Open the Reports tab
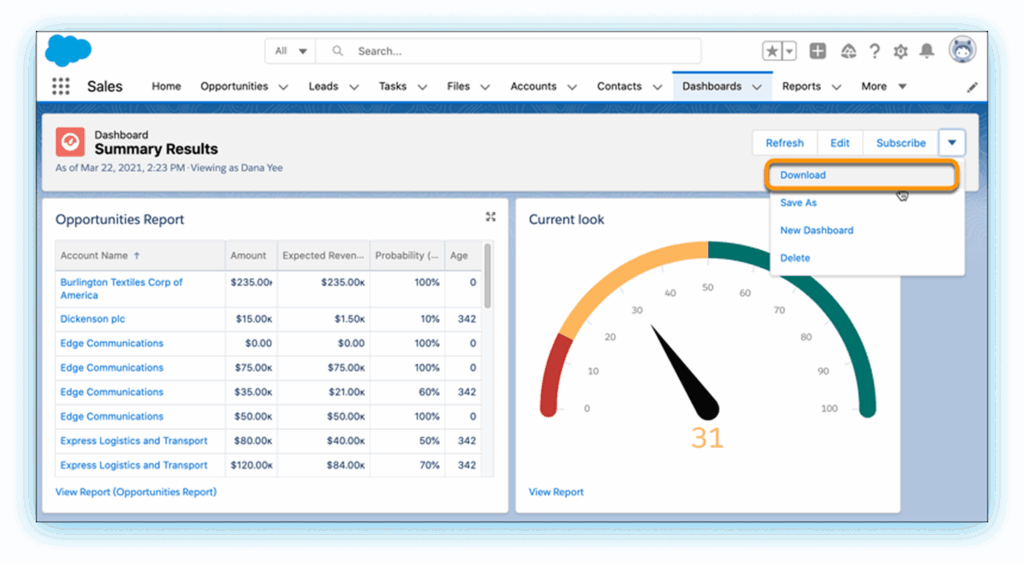The height and width of the screenshot is (563, 1024). [801, 86]
